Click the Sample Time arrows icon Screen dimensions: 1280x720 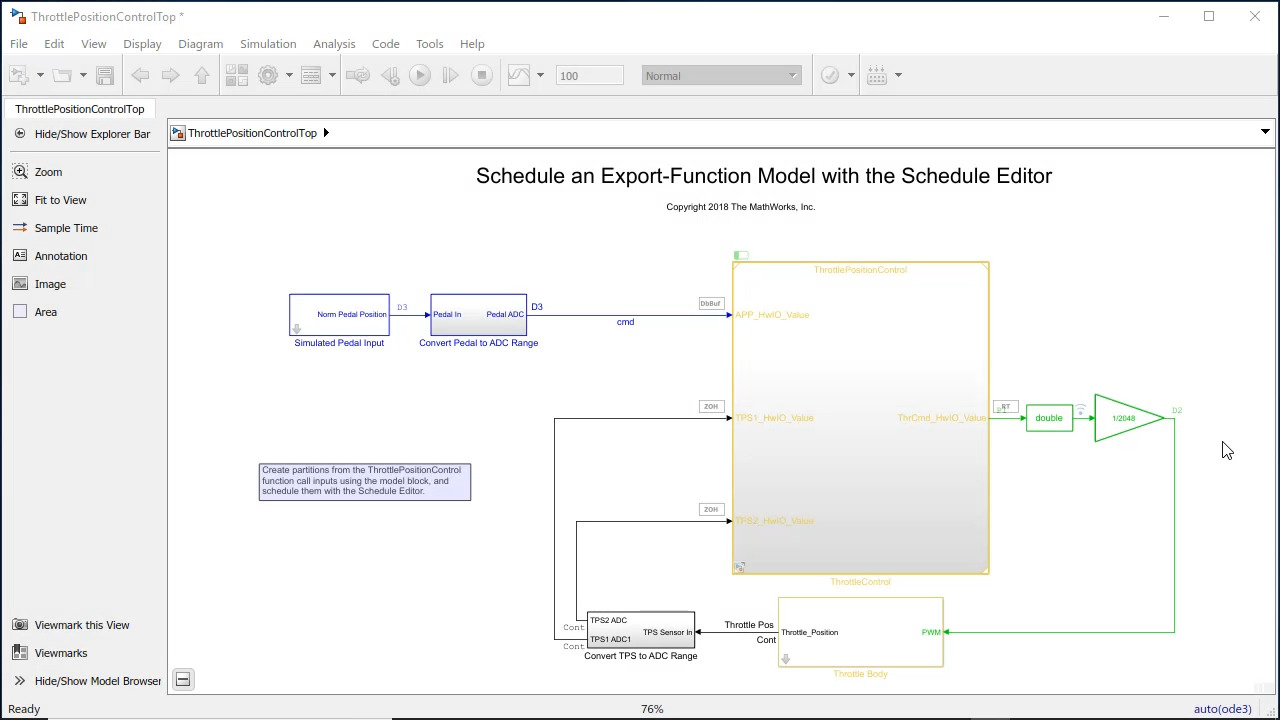[x=20, y=228]
